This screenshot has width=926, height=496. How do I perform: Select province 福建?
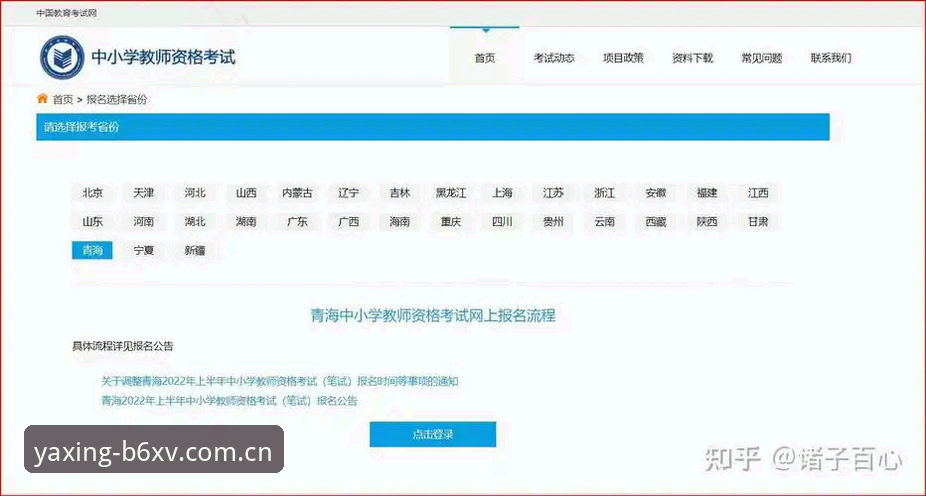707,193
